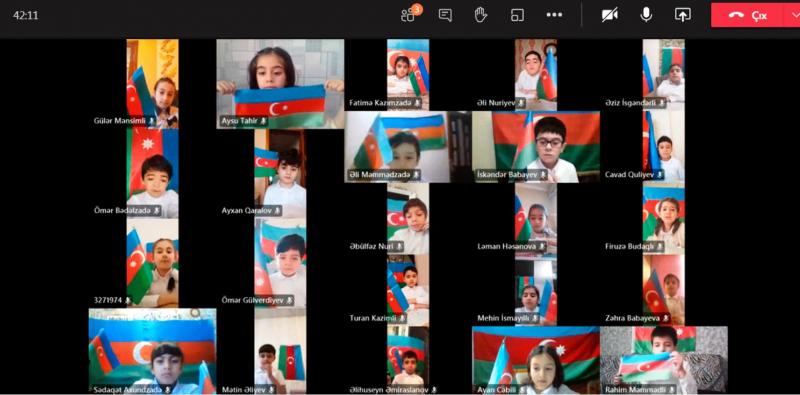Expand the arrow next to Çıx button

point(792,15)
